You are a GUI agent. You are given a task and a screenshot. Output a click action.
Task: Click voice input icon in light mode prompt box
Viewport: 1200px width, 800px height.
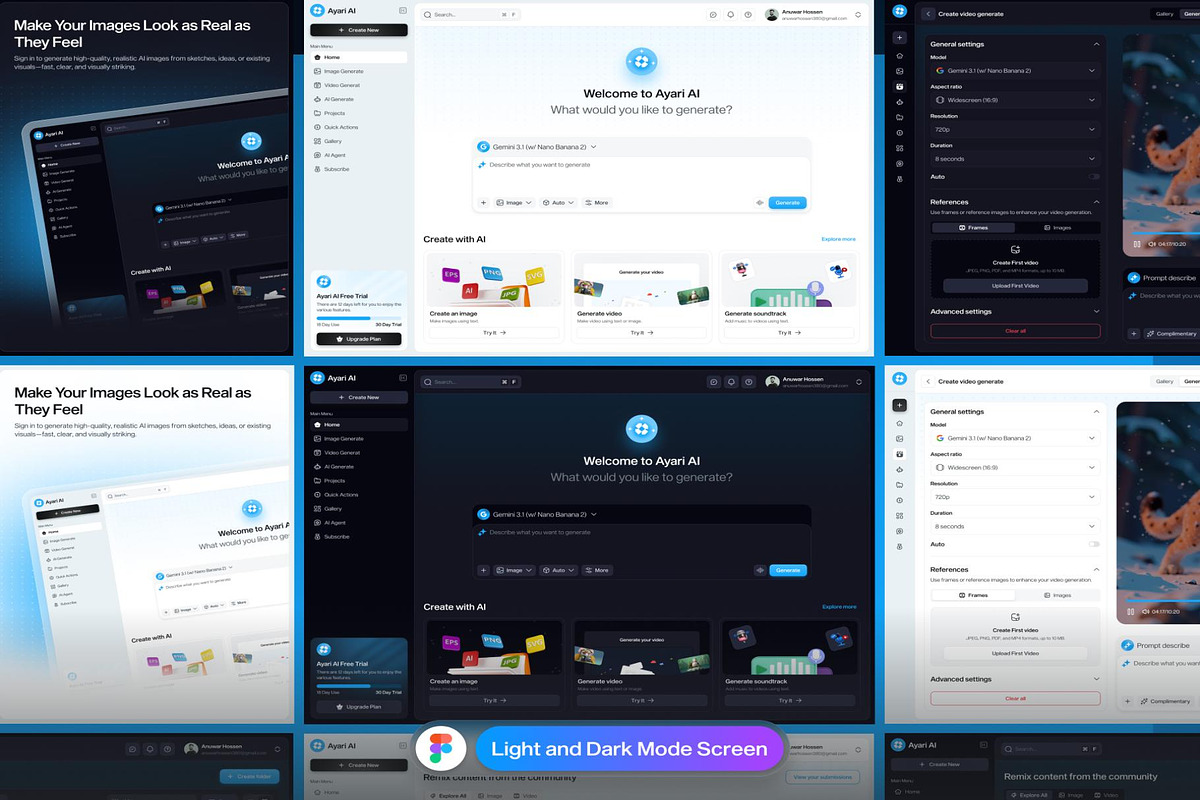[760, 202]
